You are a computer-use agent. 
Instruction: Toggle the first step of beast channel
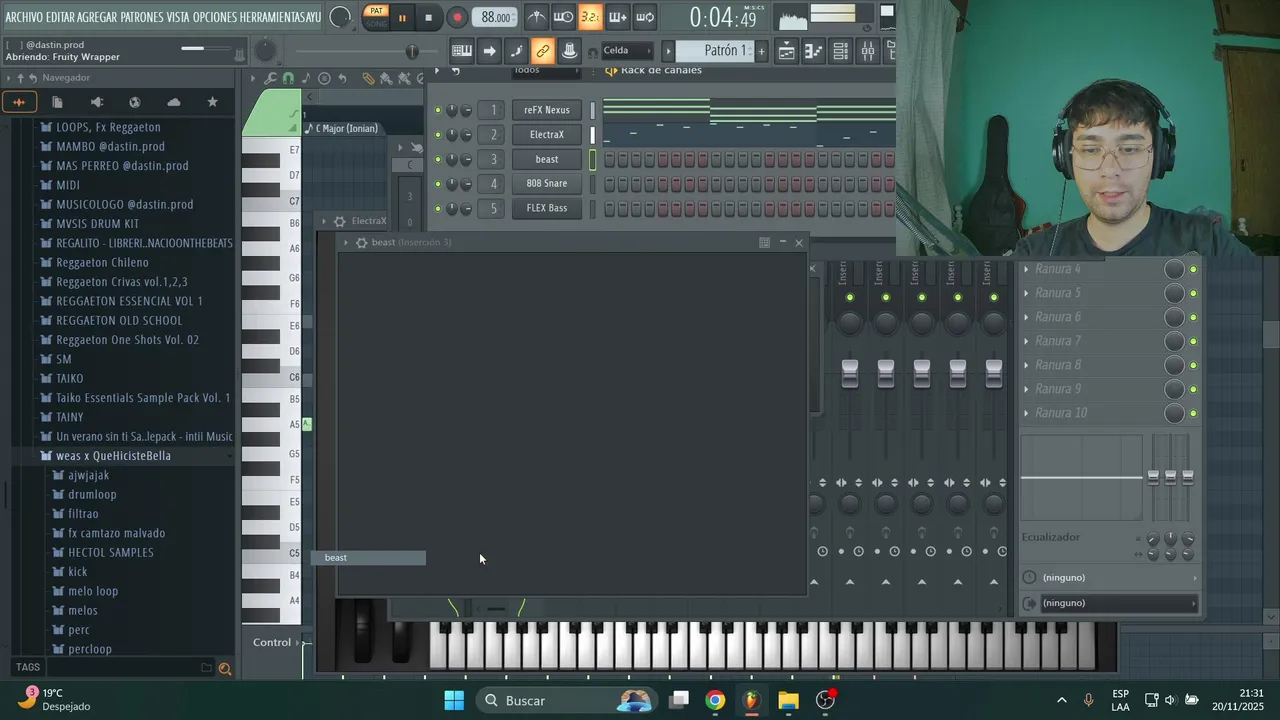point(609,160)
